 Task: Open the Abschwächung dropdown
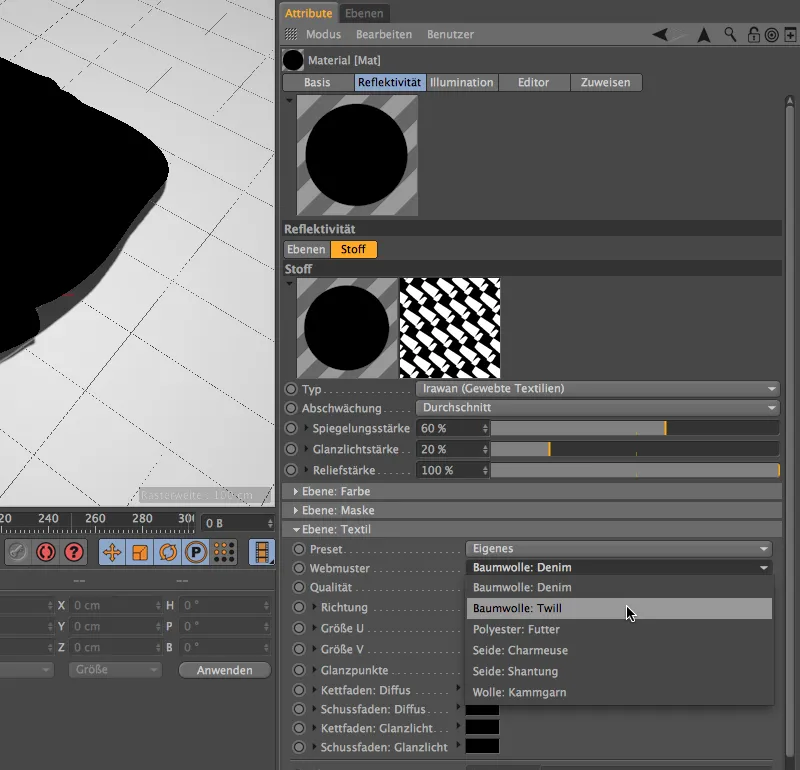597,408
